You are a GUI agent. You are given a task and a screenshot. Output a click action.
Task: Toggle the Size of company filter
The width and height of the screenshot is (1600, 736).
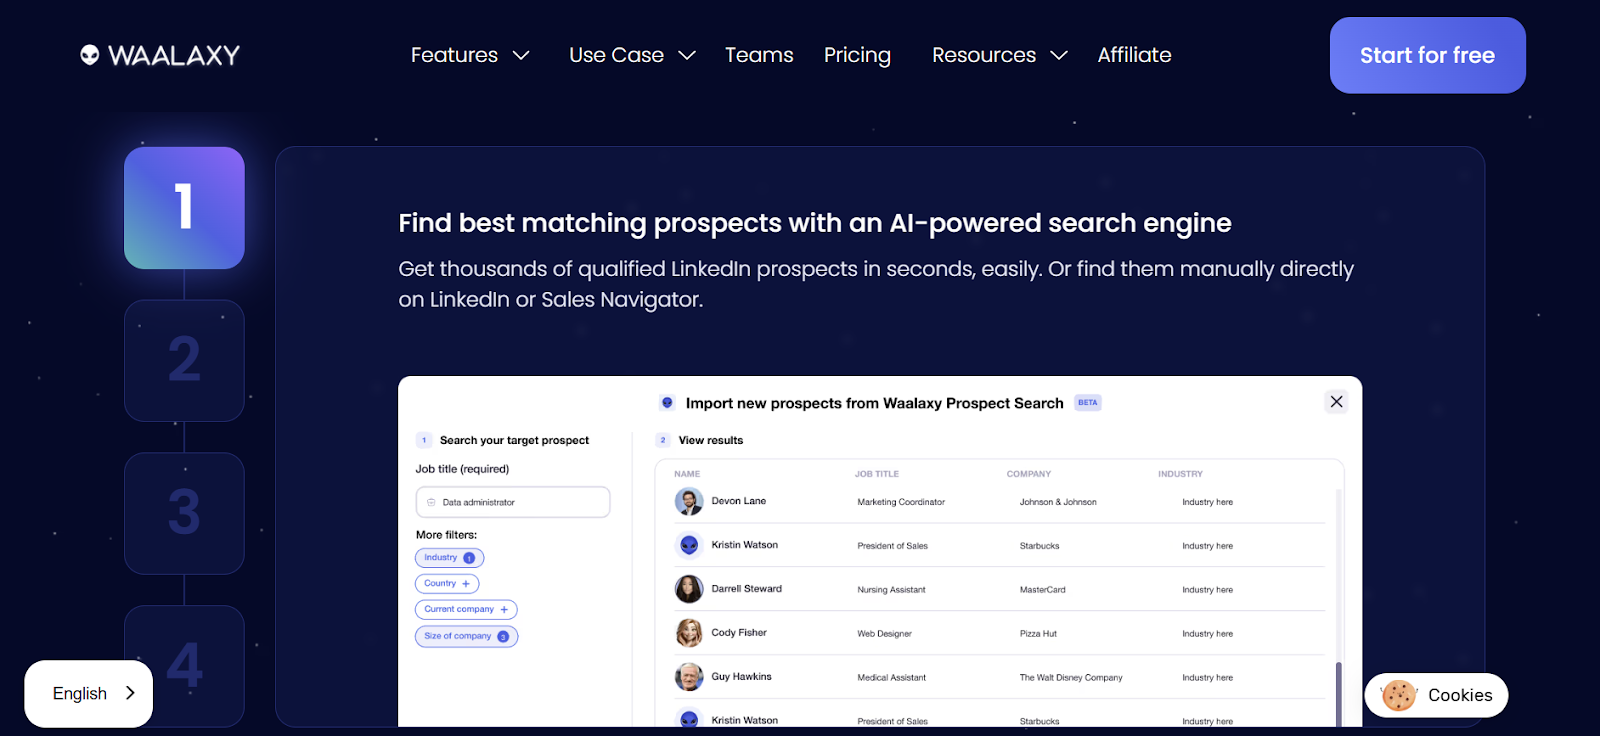click(466, 636)
